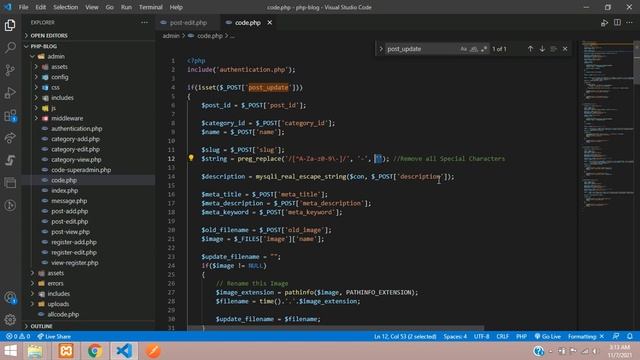
Task: Open the File menu
Action: [x=24, y=7]
